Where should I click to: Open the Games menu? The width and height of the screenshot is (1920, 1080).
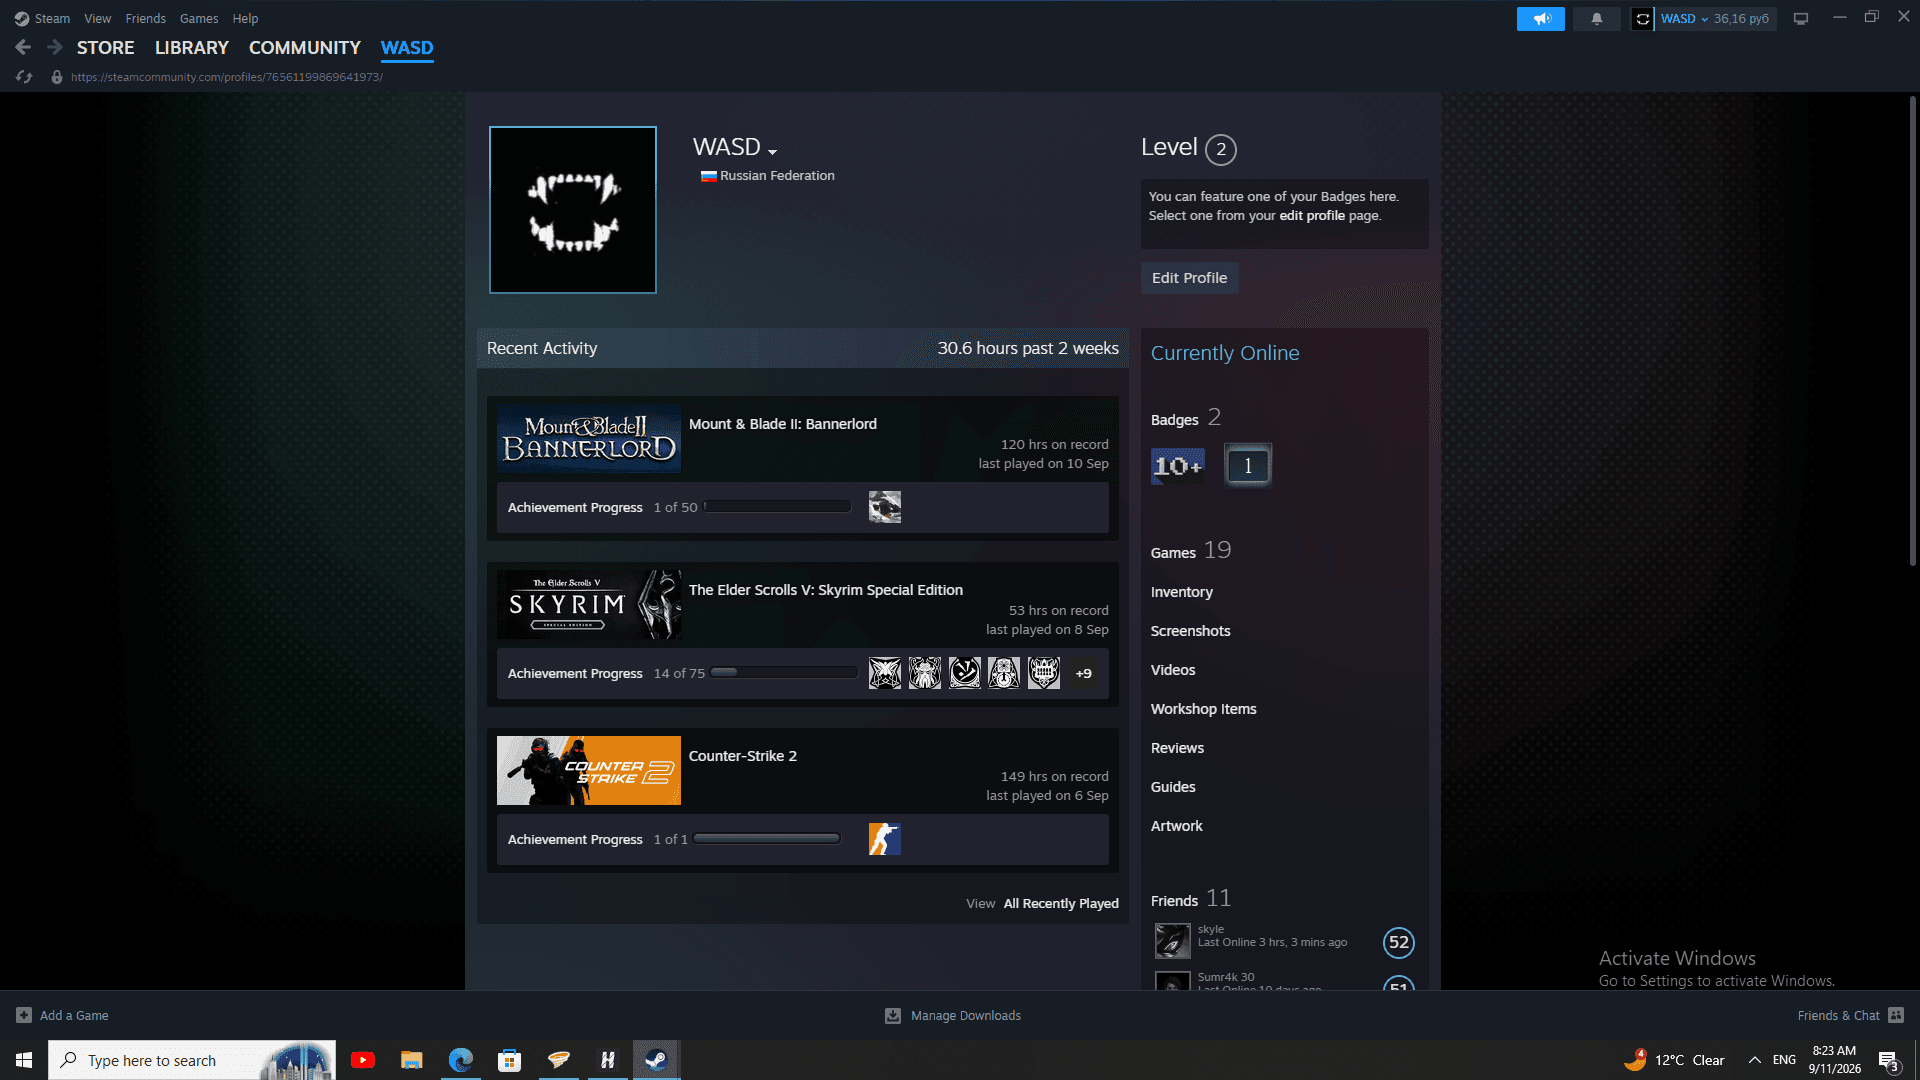pyautogui.click(x=199, y=19)
